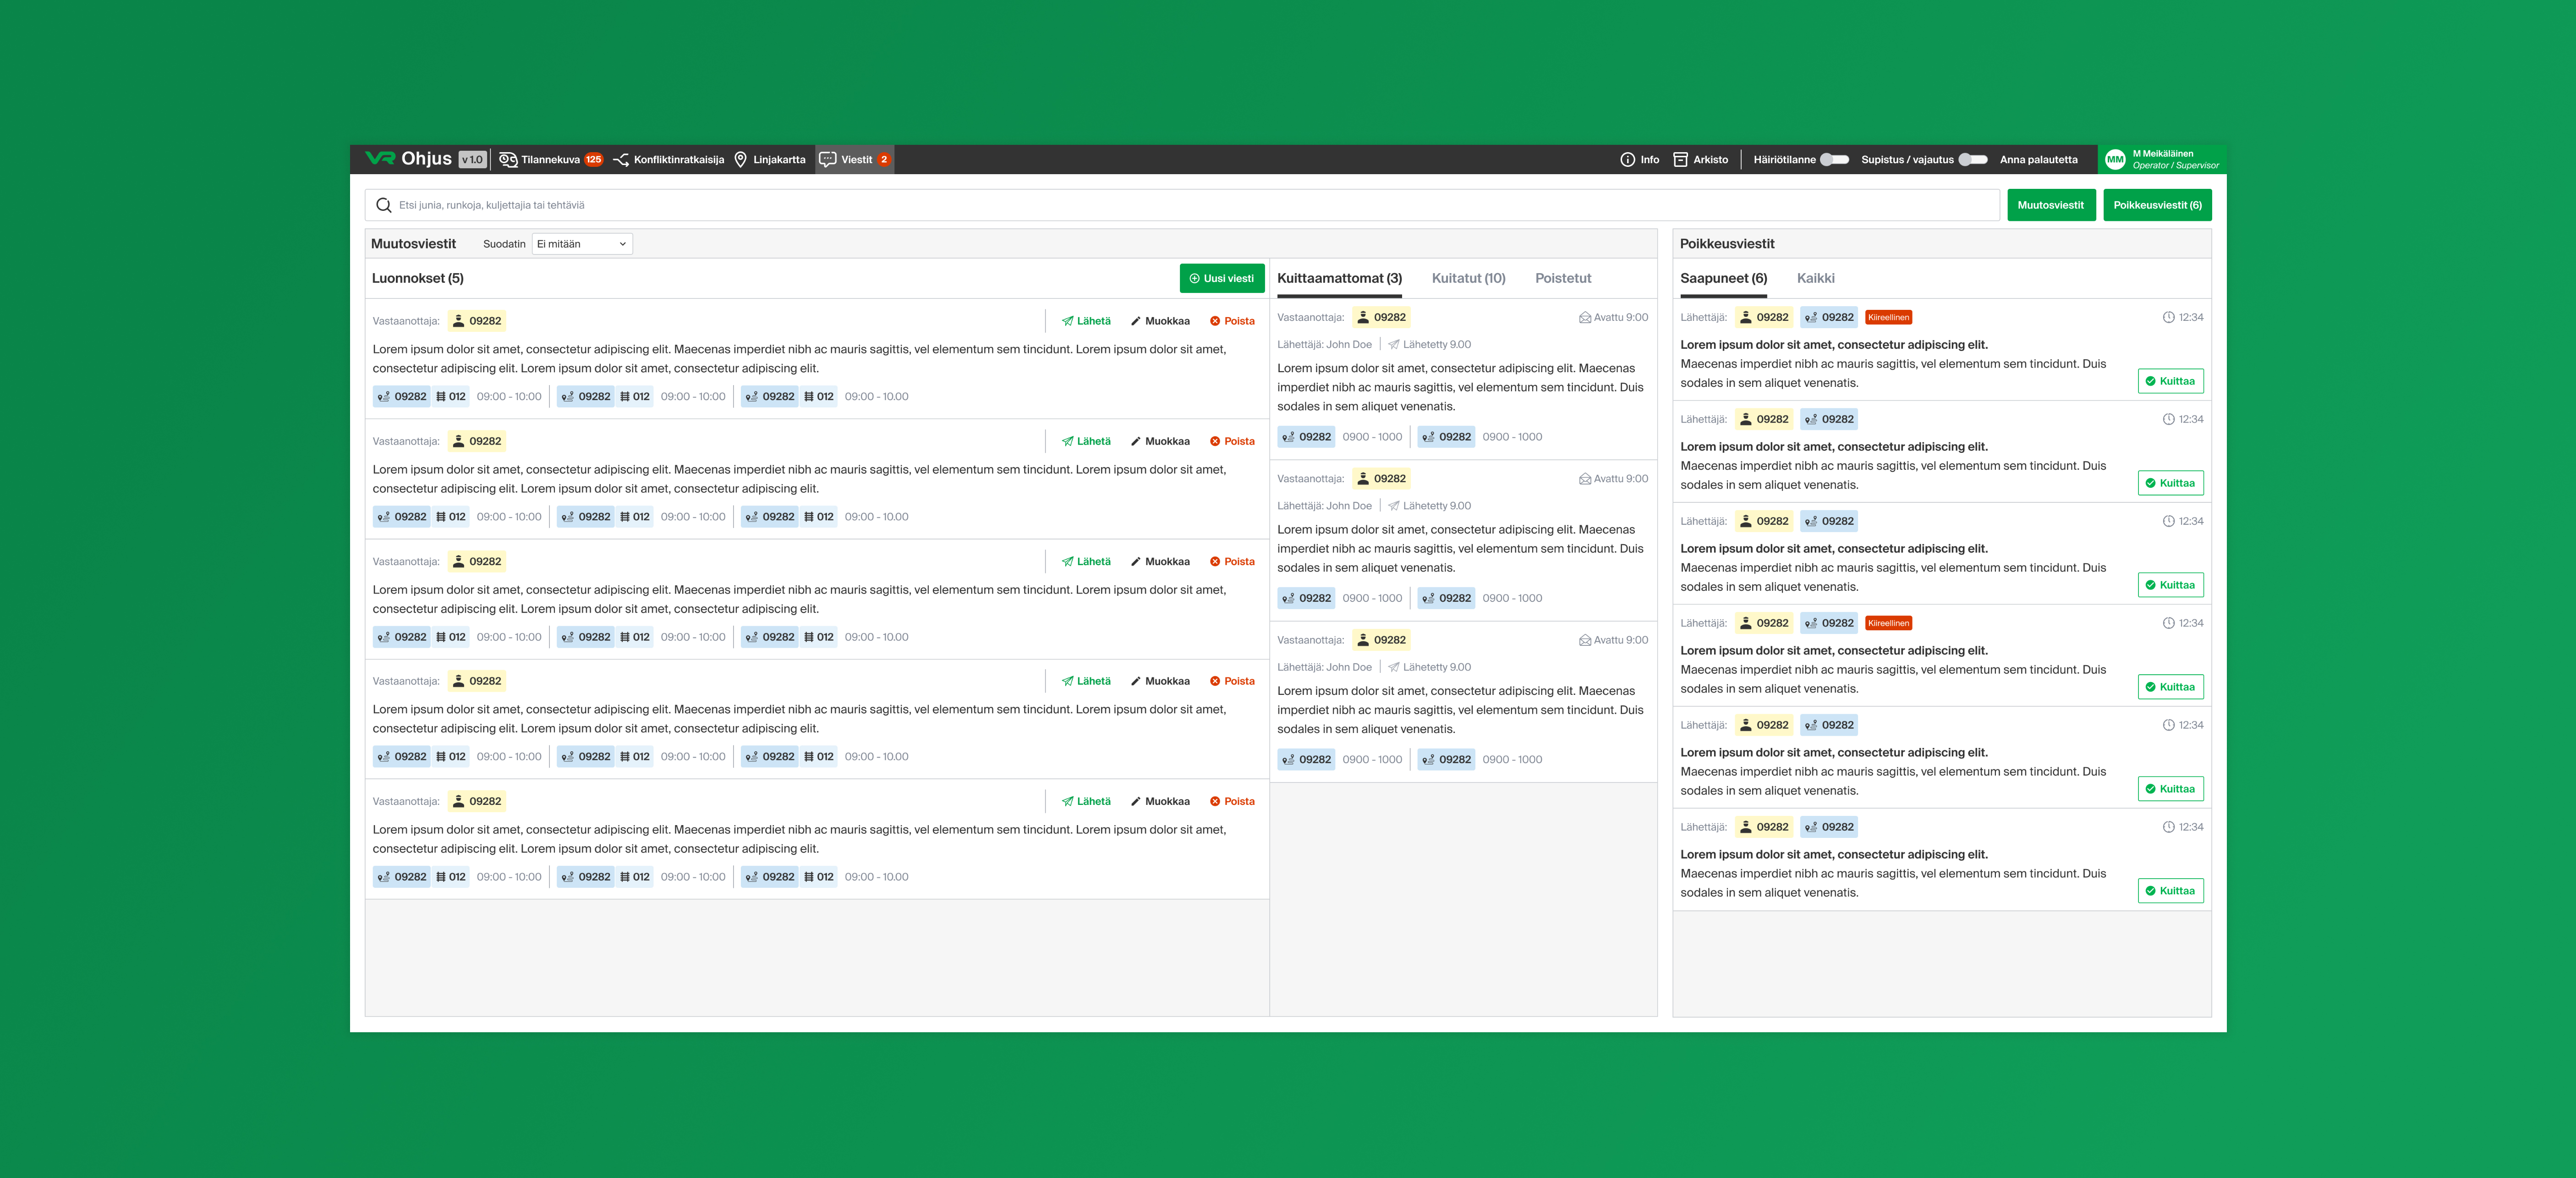This screenshot has width=2576, height=1178.
Task: Click Poista on the second draft
Action: pos(1232,441)
